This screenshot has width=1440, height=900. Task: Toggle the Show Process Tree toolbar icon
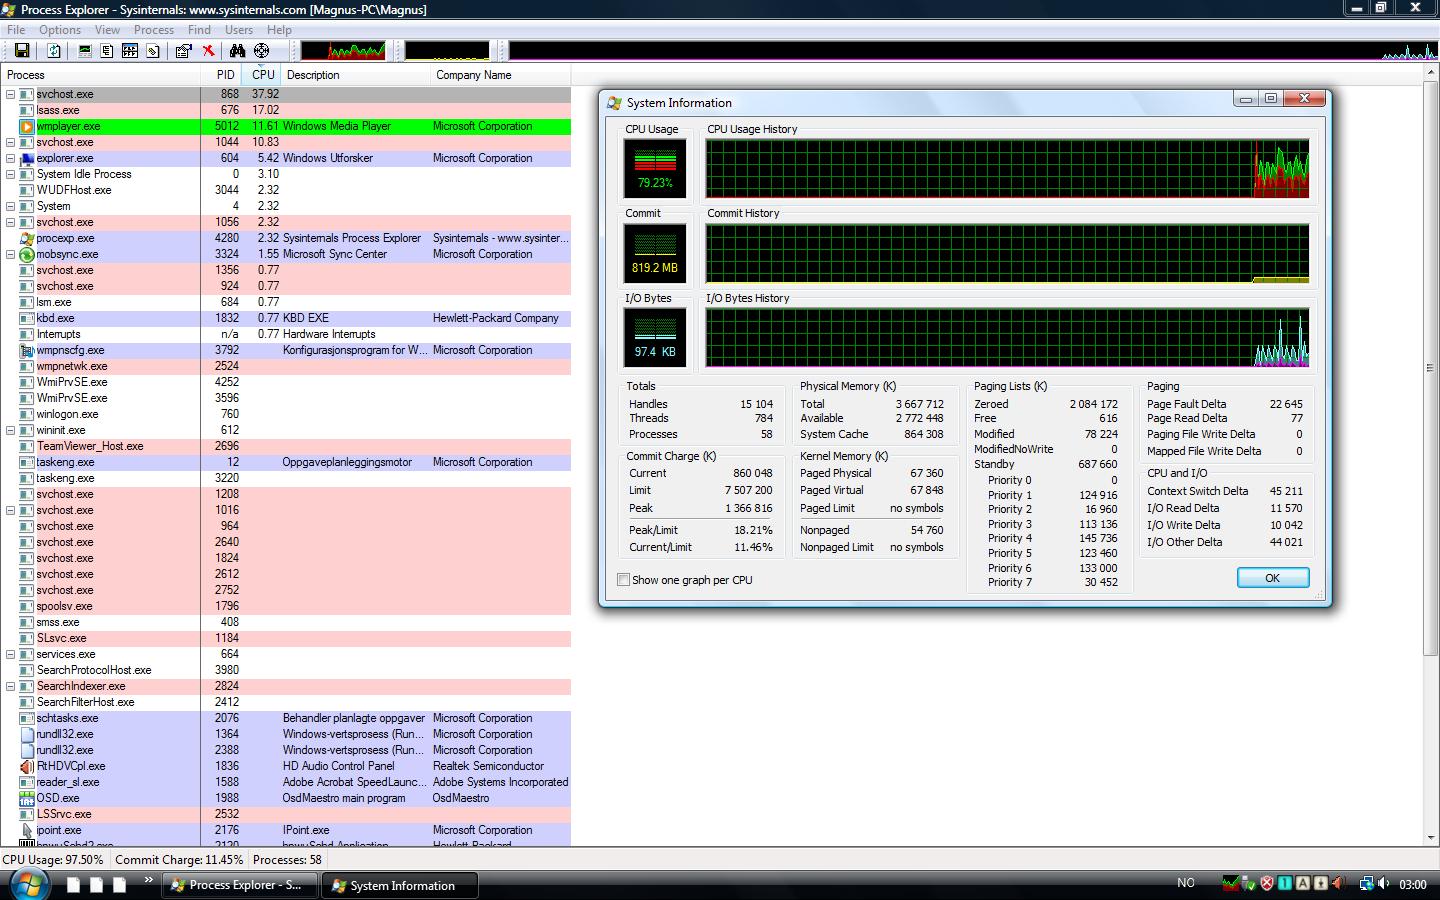pos(107,50)
